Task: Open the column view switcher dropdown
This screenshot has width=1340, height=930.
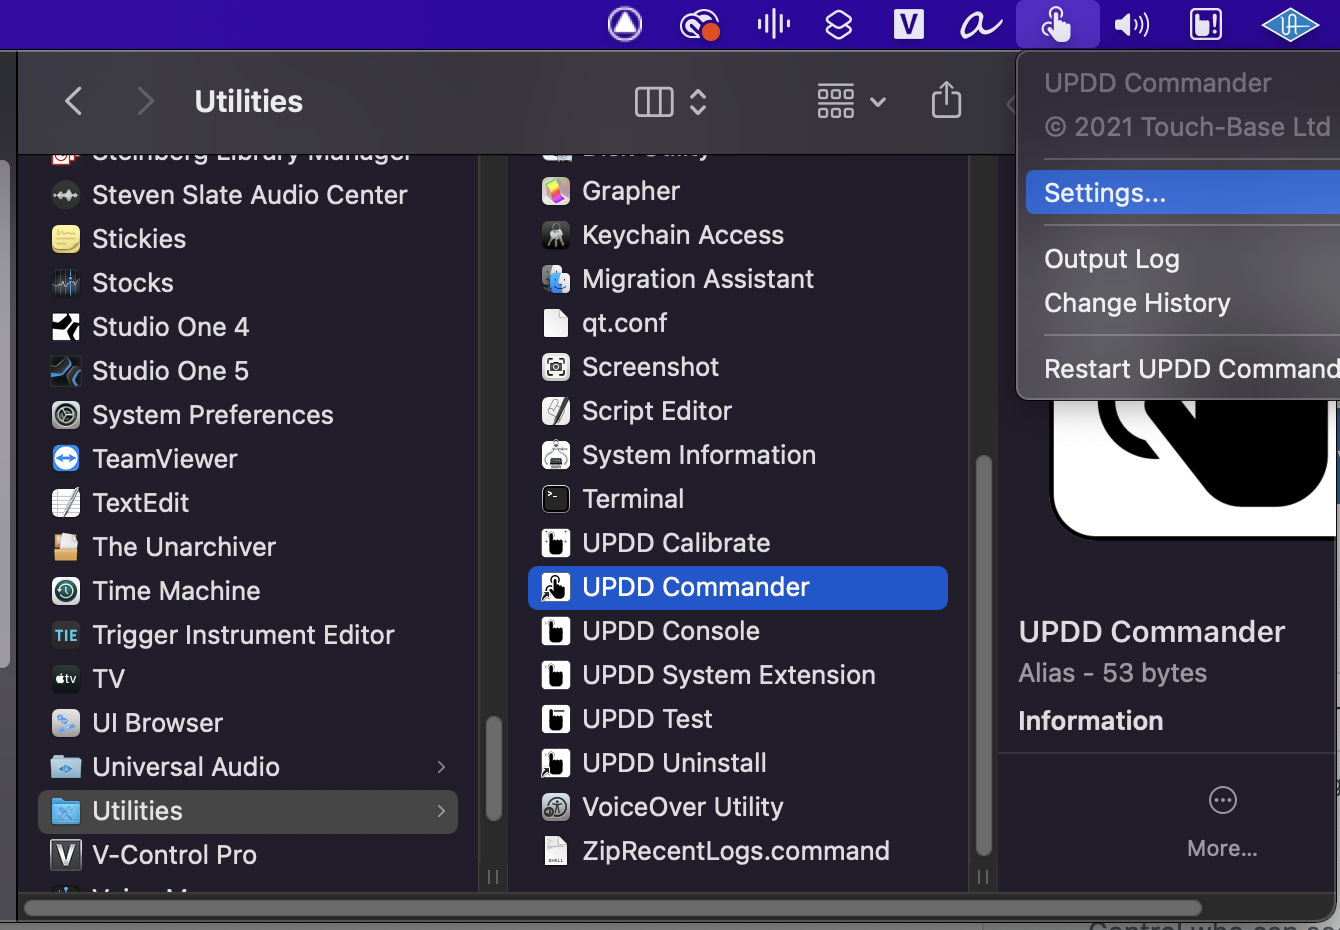Action: [671, 101]
